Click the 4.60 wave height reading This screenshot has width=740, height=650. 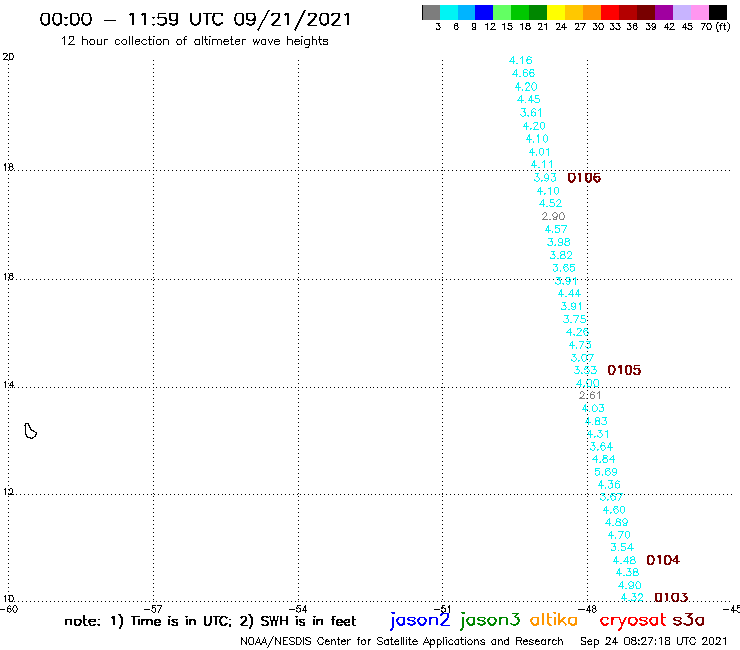(x=614, y=510)
